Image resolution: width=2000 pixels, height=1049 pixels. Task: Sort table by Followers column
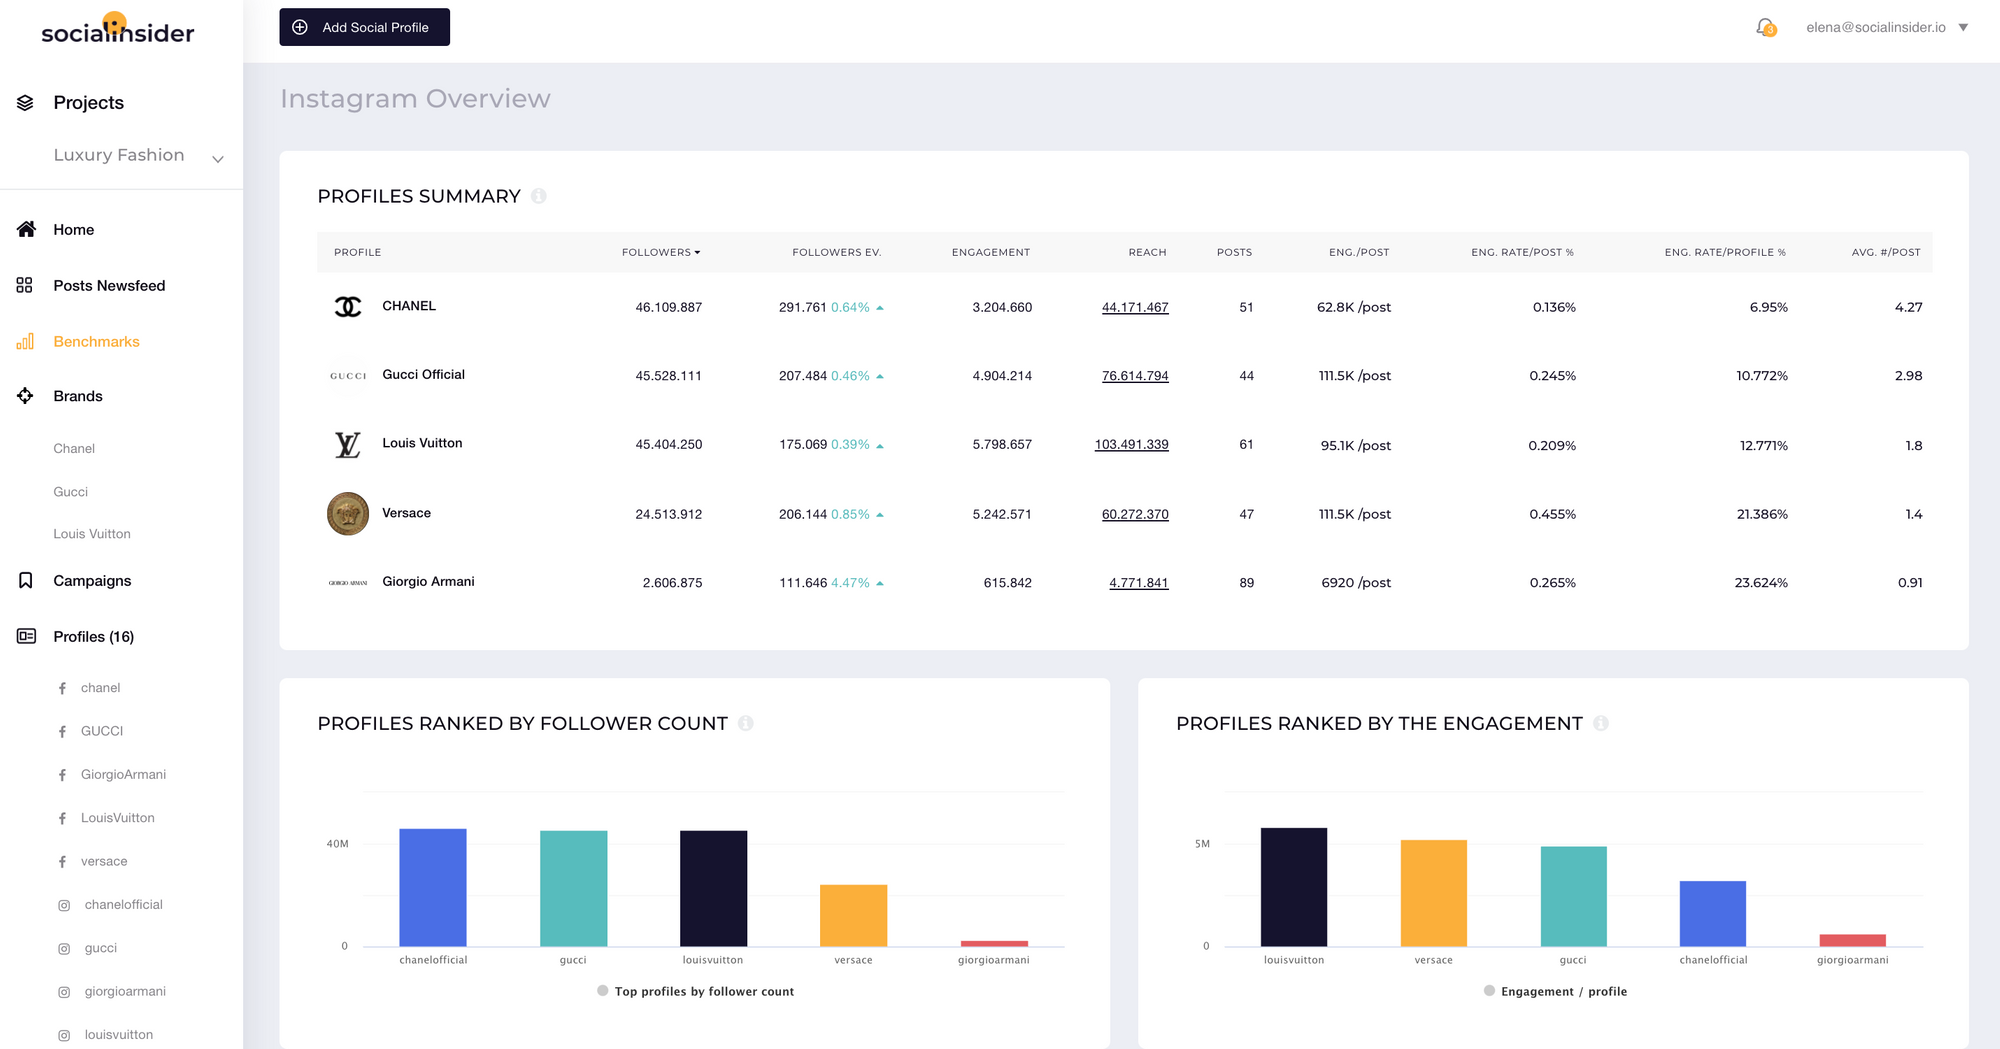click(661, 252)
